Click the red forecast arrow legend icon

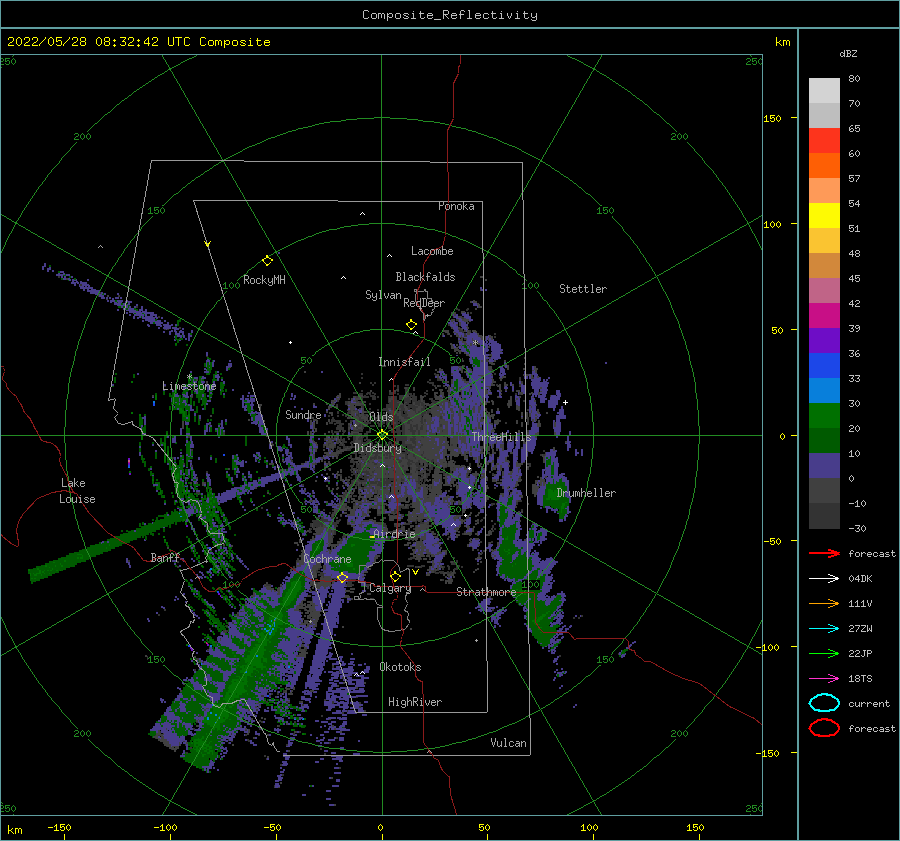coord(824,553)
